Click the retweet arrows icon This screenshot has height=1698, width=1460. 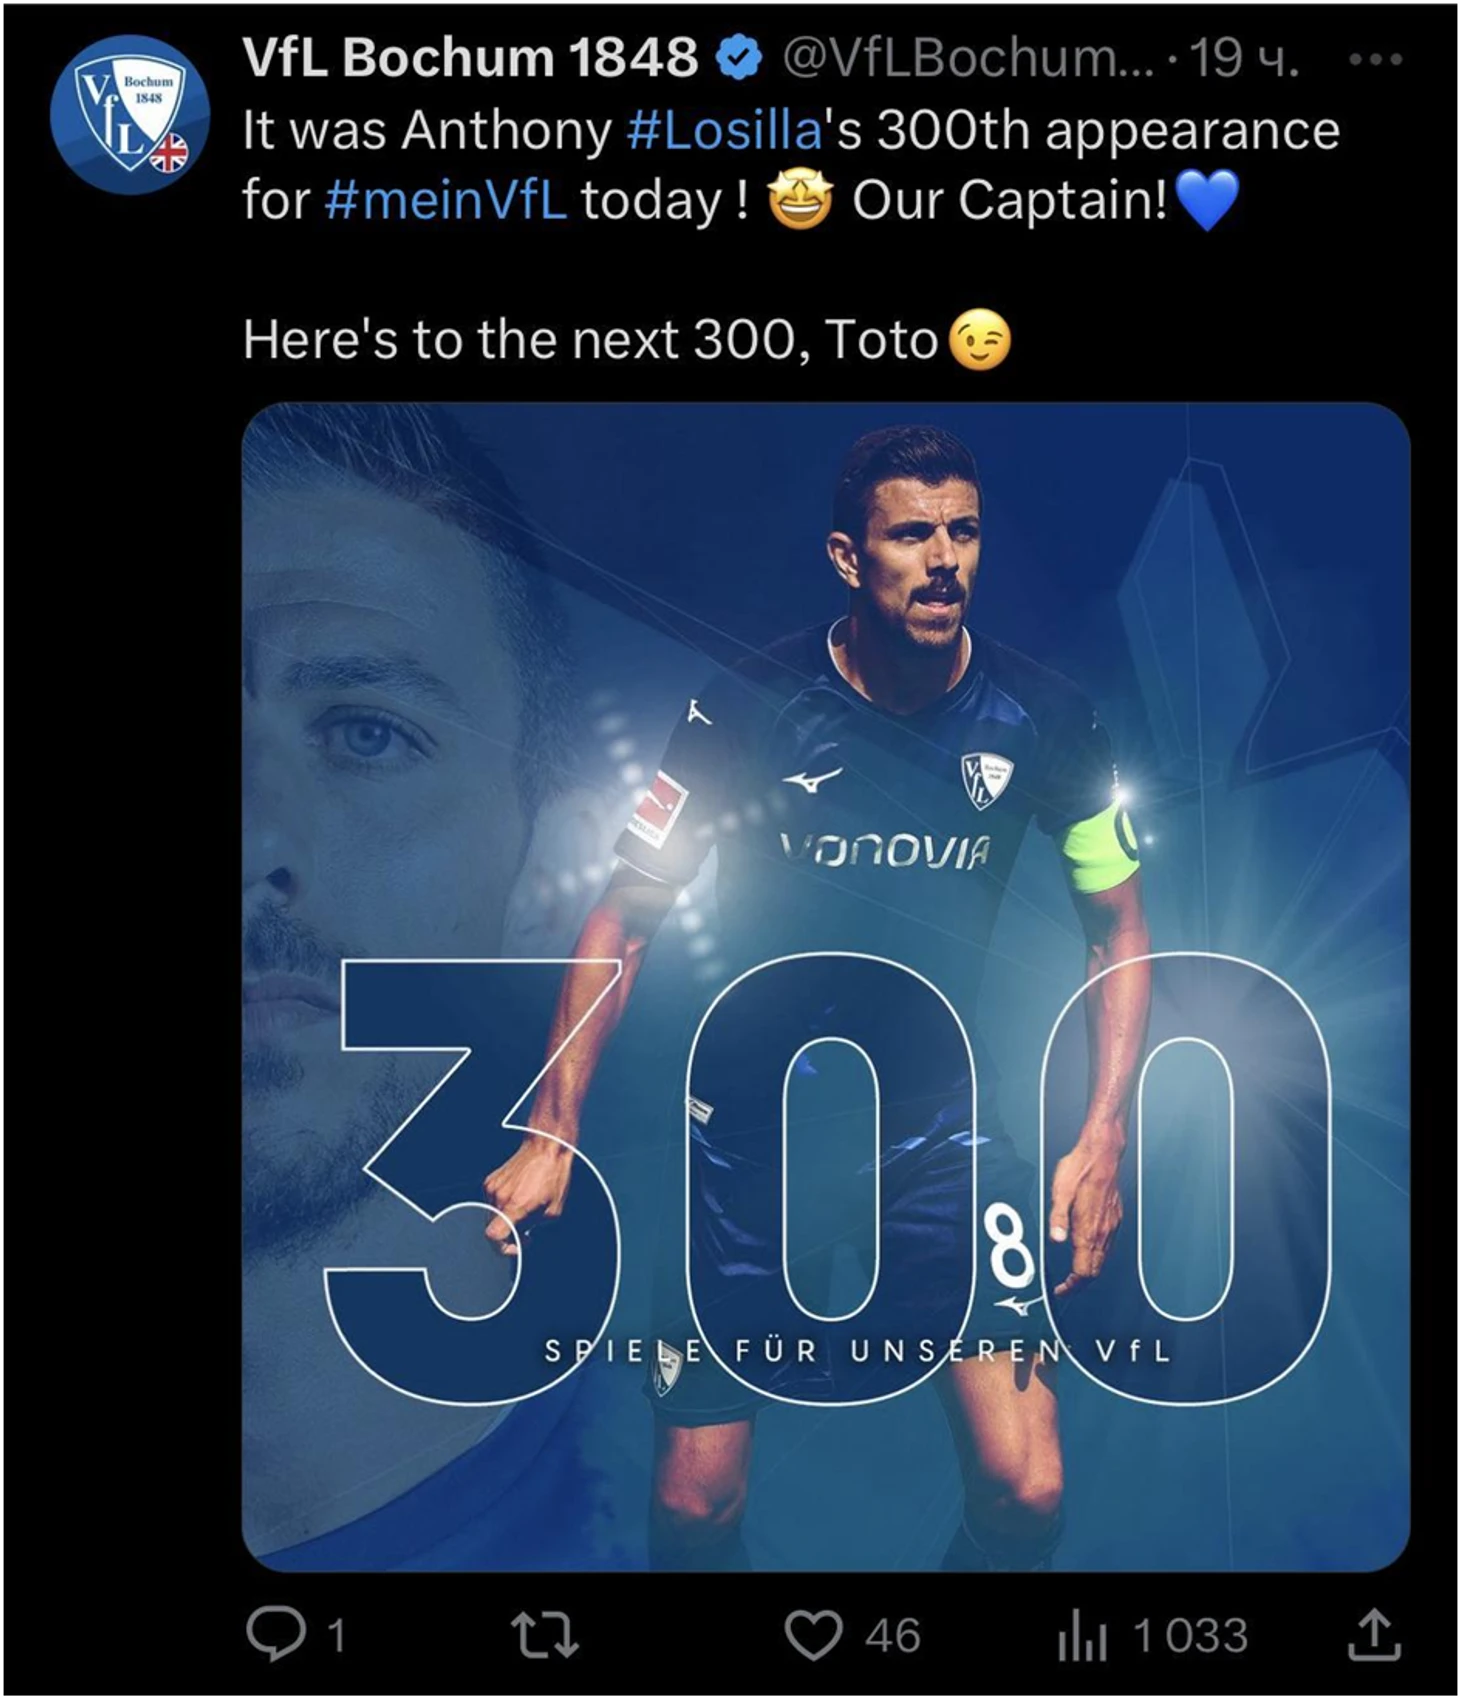pos(545,1636)
